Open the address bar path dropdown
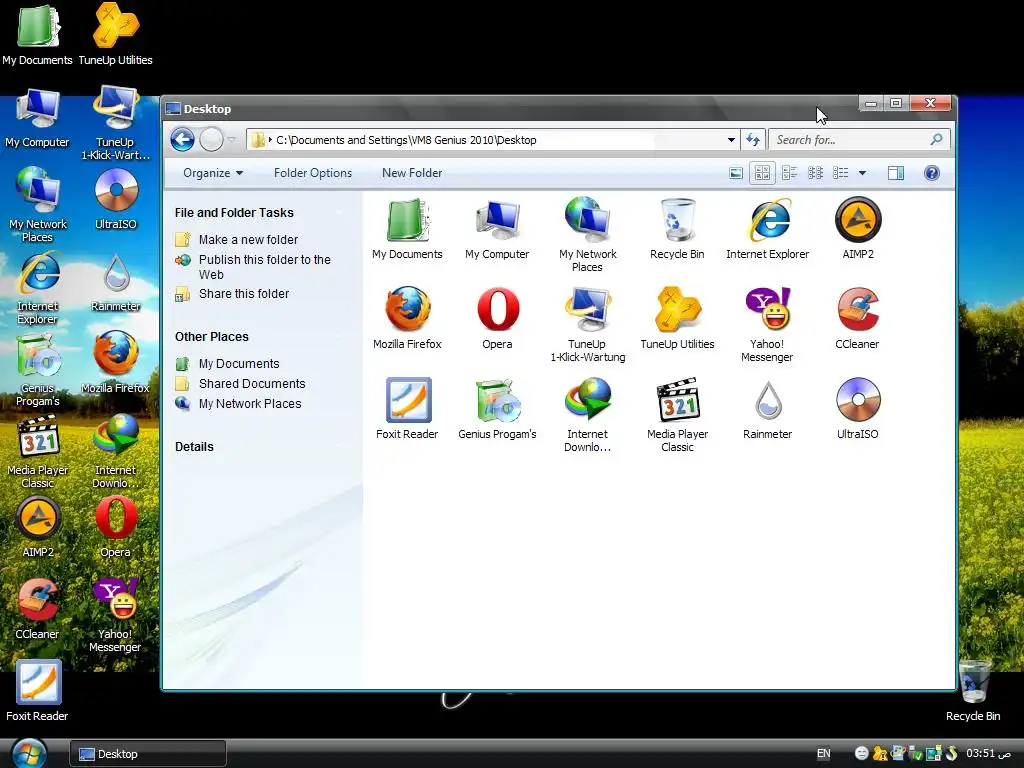The image size is (1024, 768). pyautogui.click(x=731, y=140)
